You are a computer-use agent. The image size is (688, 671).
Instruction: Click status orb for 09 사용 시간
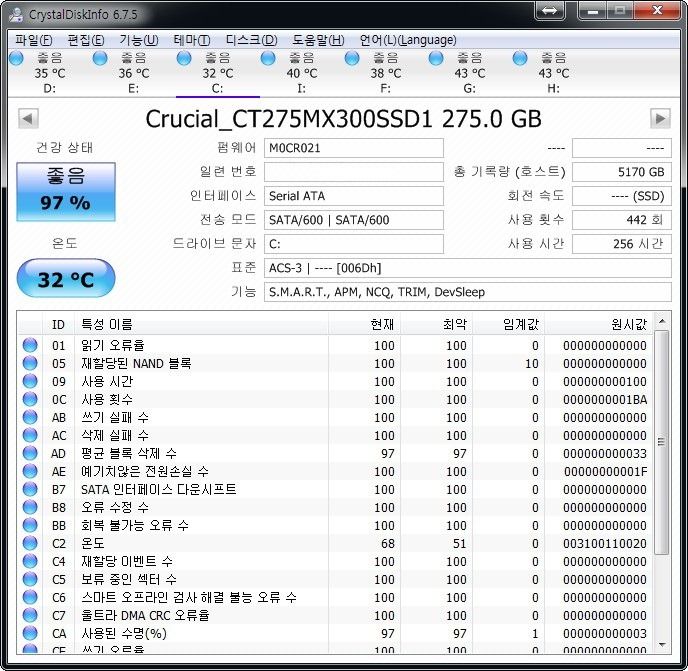(x=30, y=381)
